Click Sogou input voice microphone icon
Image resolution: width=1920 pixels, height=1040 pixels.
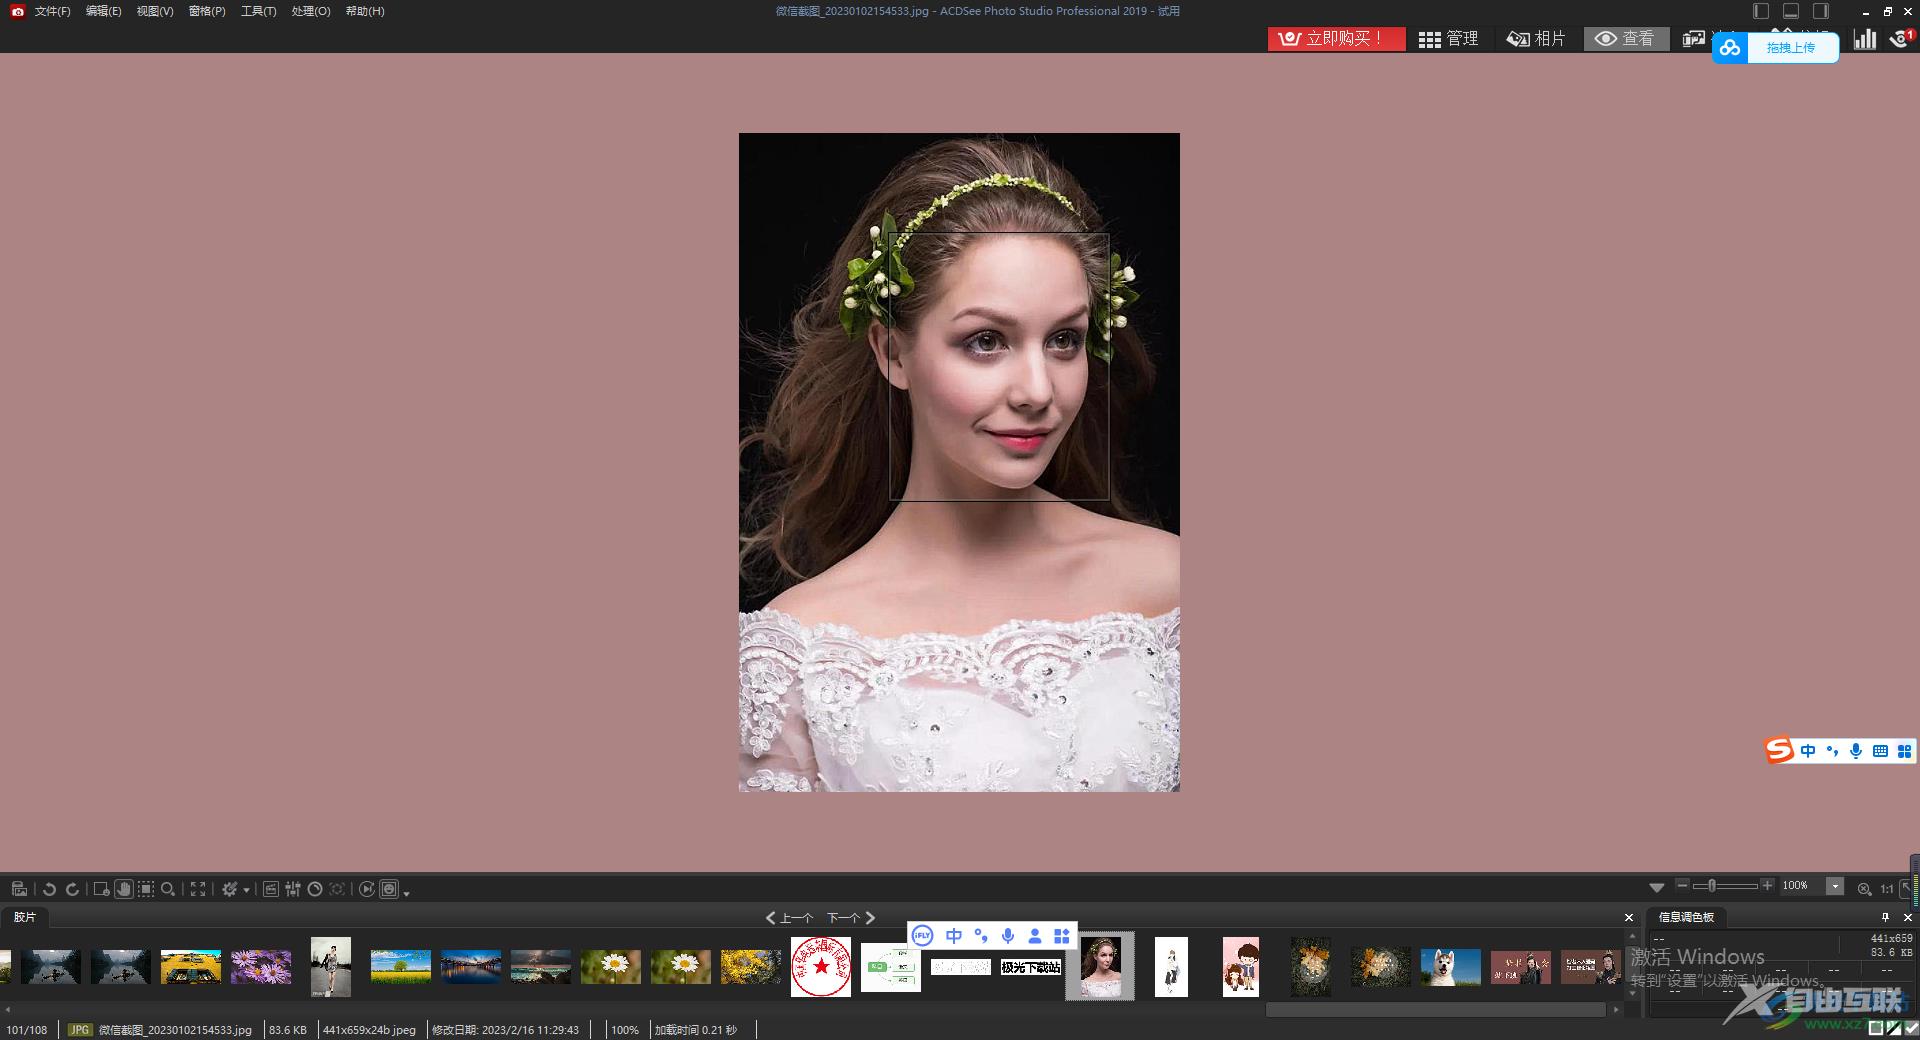(x=1856, y=751)
